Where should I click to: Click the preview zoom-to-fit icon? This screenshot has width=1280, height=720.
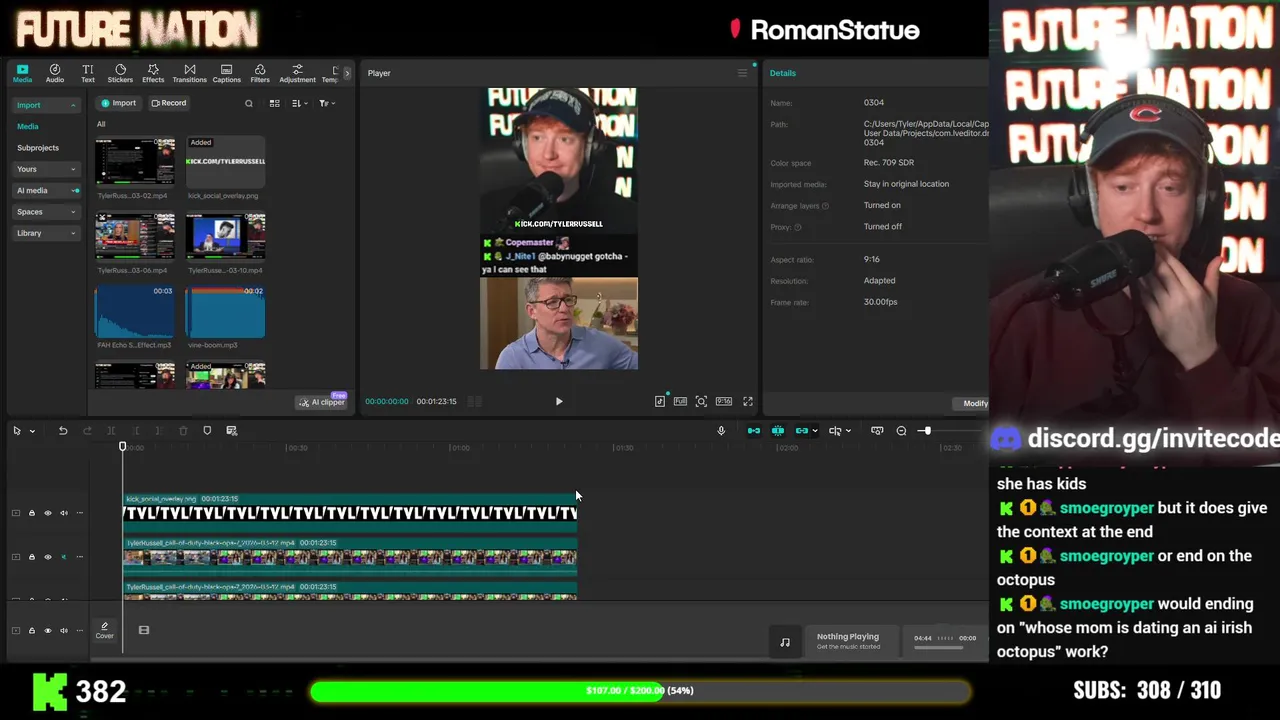(x=701, y=401)
